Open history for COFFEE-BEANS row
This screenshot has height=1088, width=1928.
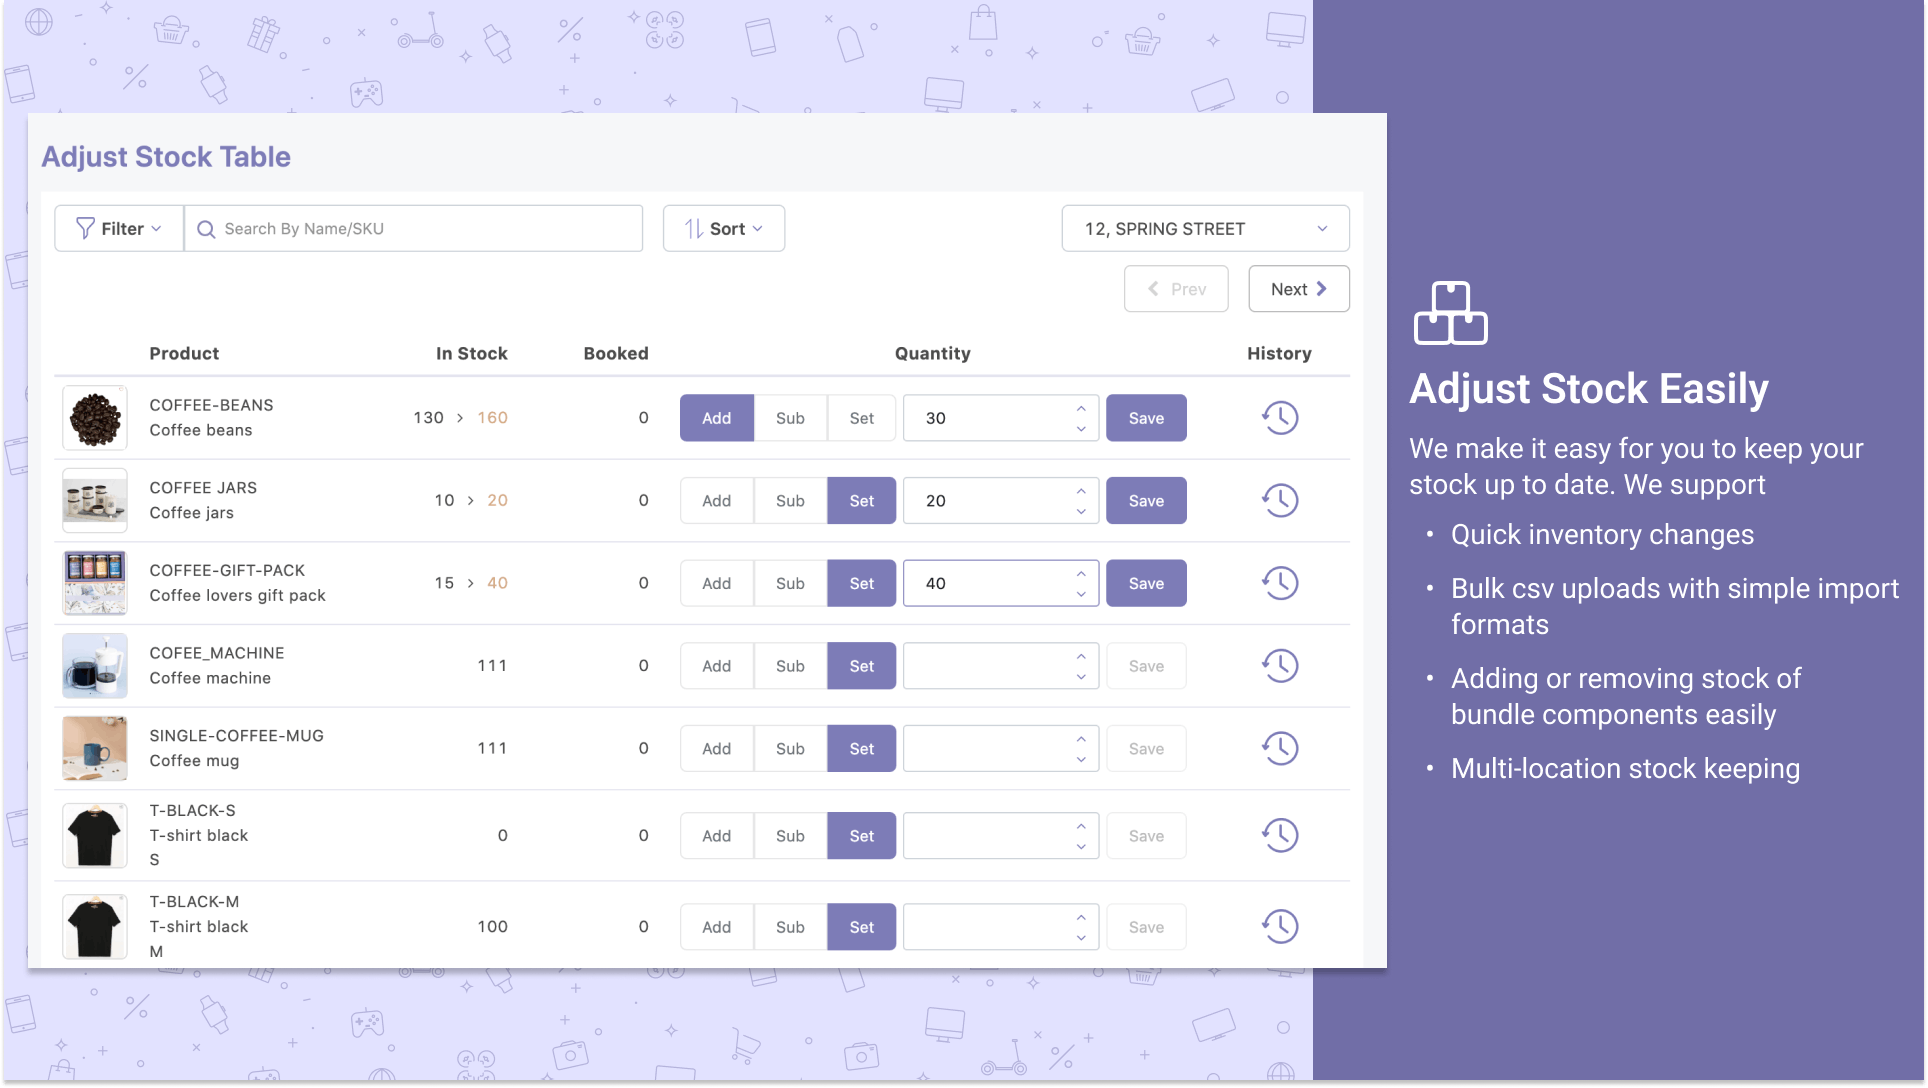click(x=1279, y=418)
